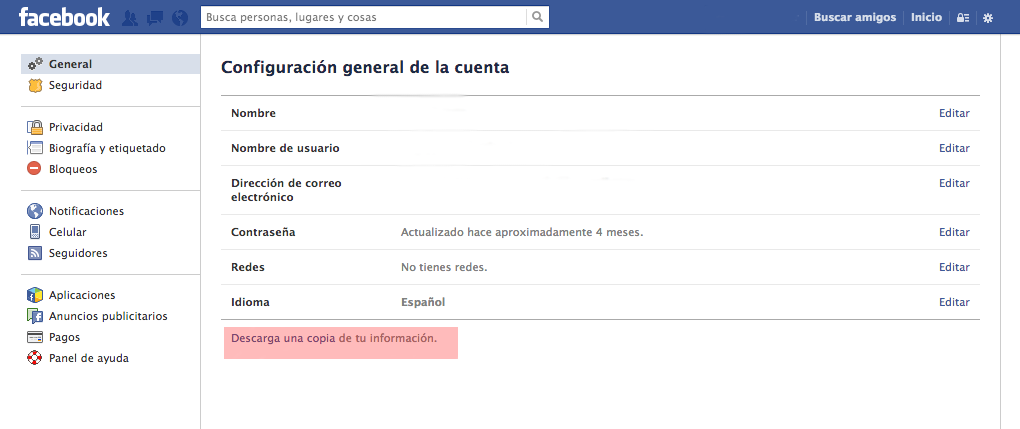Edit the Redes row

pyautogui.click(x=954, y=268)
